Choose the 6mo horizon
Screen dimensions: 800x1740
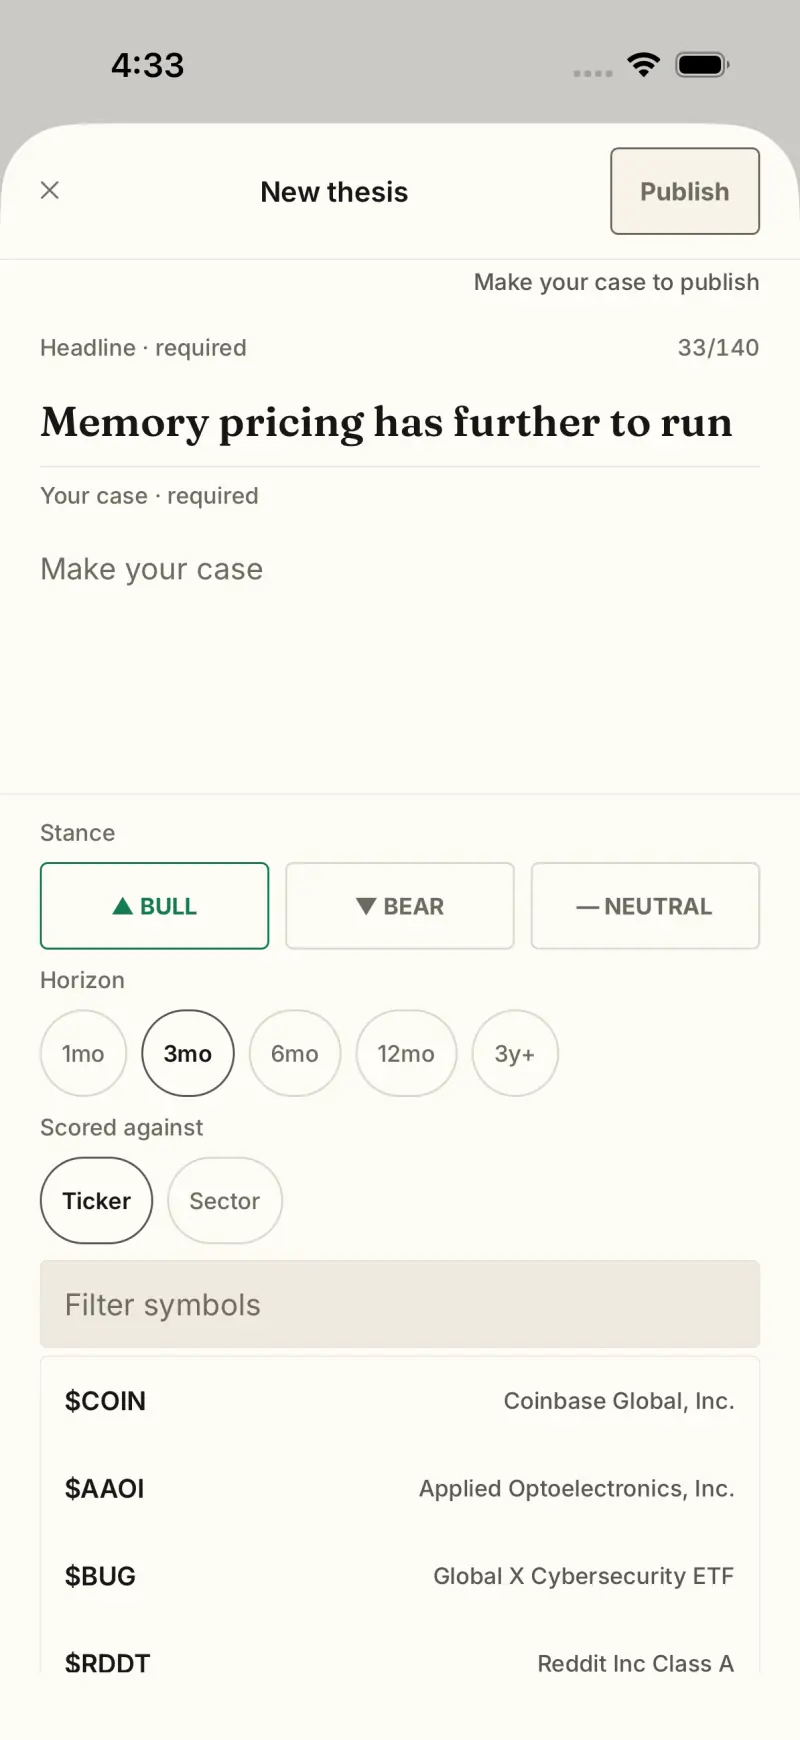pos(295,1053)
